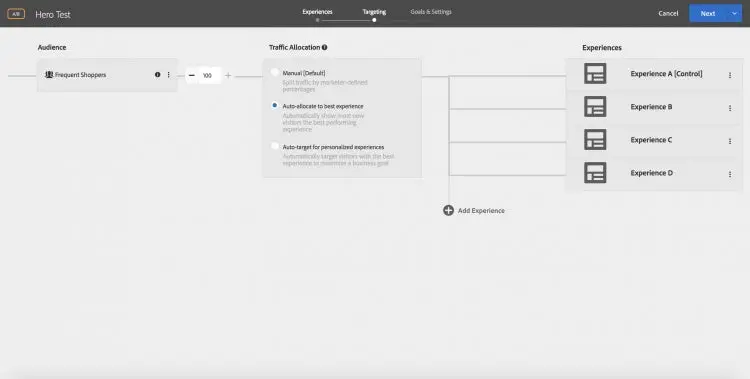The height and width of the screenshot is (379, 750).
Task: Open the Frequent Shoppers audience options menu
Action: (x=168, y=75)
